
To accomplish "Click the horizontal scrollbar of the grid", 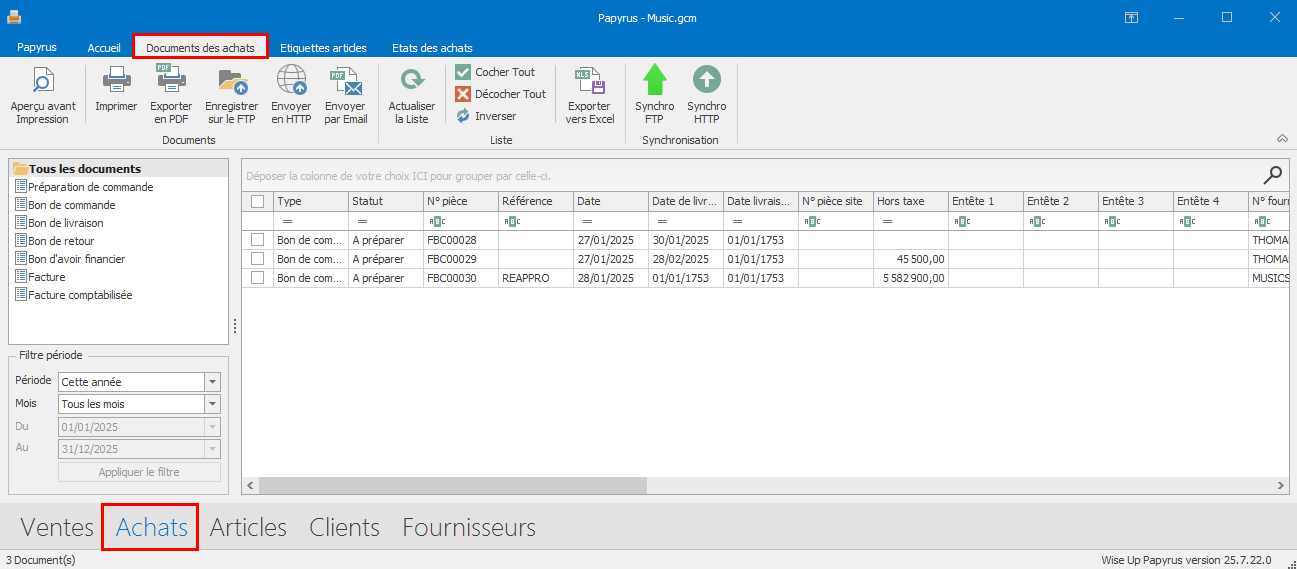I will coord(453,486).
